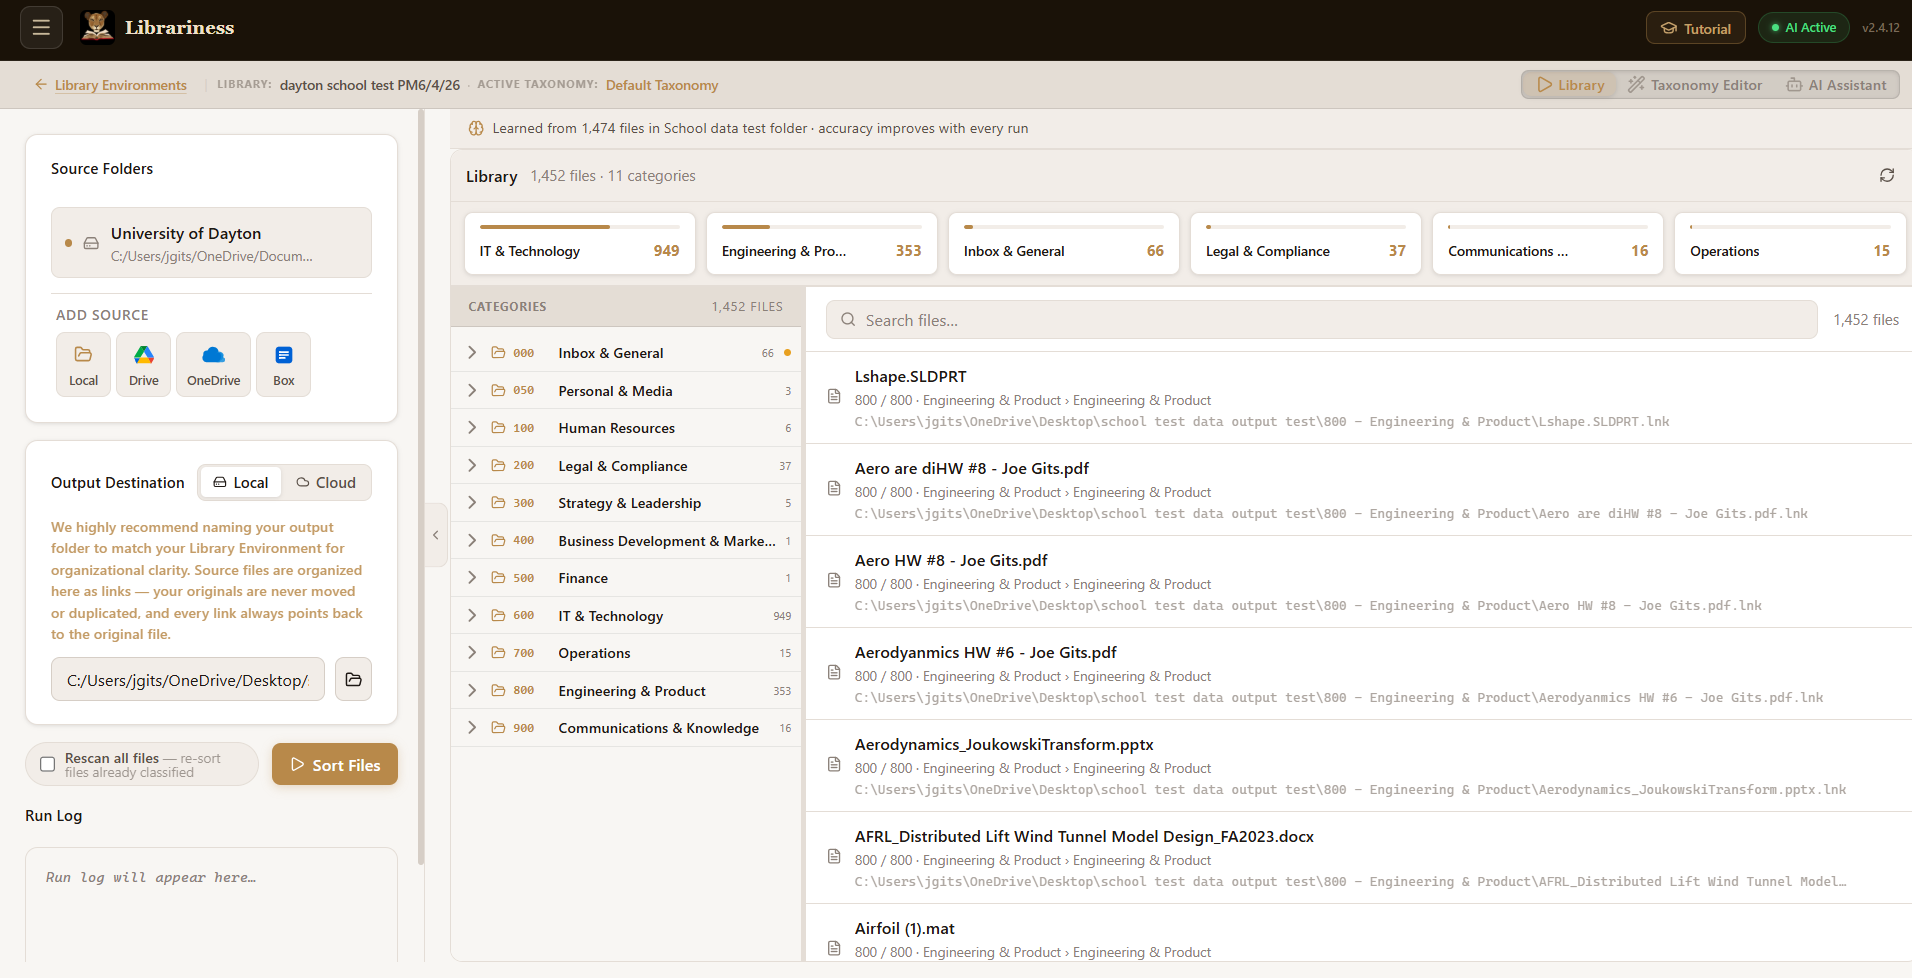Add a Box source
The width and height of the screenshot is (1912, 978).
[x=284, y=365]
